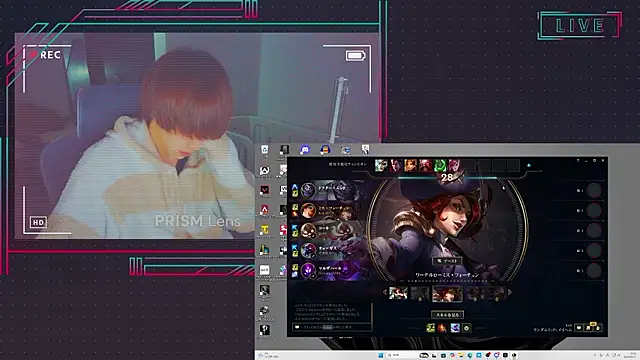640x360 pixels.
Task: Select the highlighted center skin thumbnail
Action: 447,293
